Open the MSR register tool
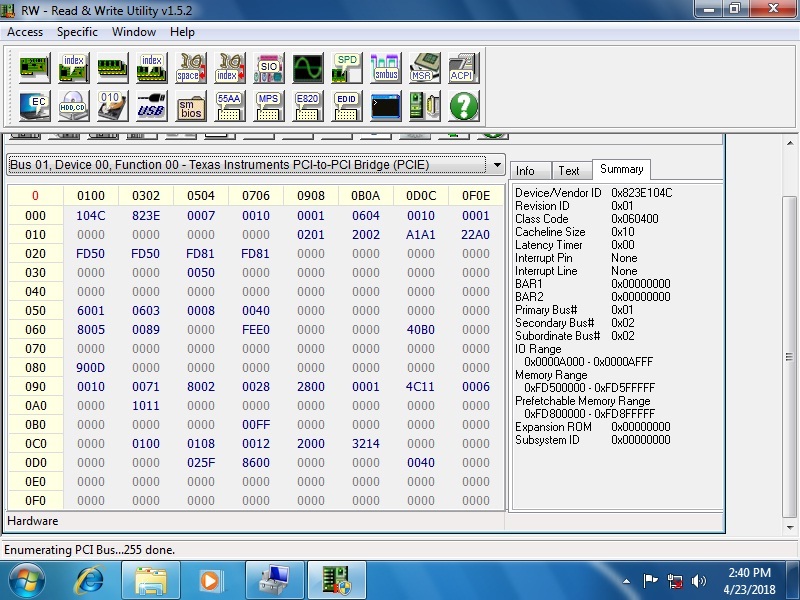Viewport: 800px width, 600px height. point(424,68)
